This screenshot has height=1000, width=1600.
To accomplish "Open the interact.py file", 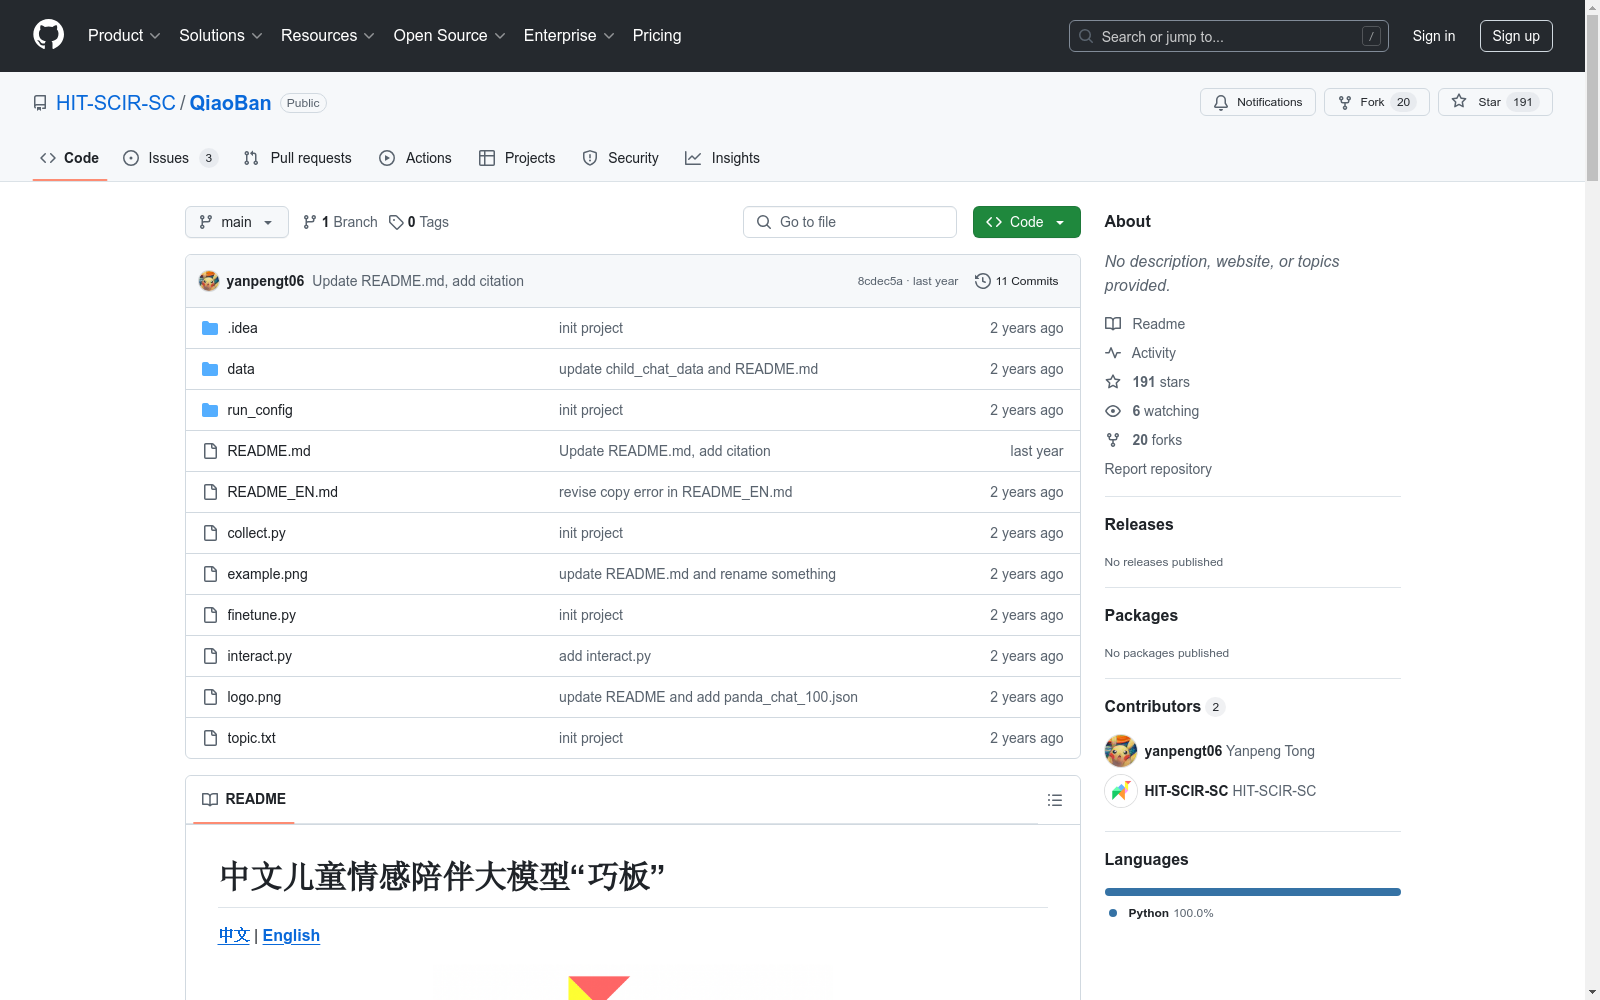I will click(x=259, y=656).
